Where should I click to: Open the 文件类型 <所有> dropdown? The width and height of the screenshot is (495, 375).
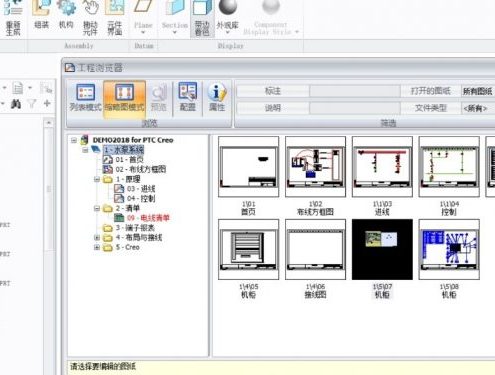tap(478, 108)
